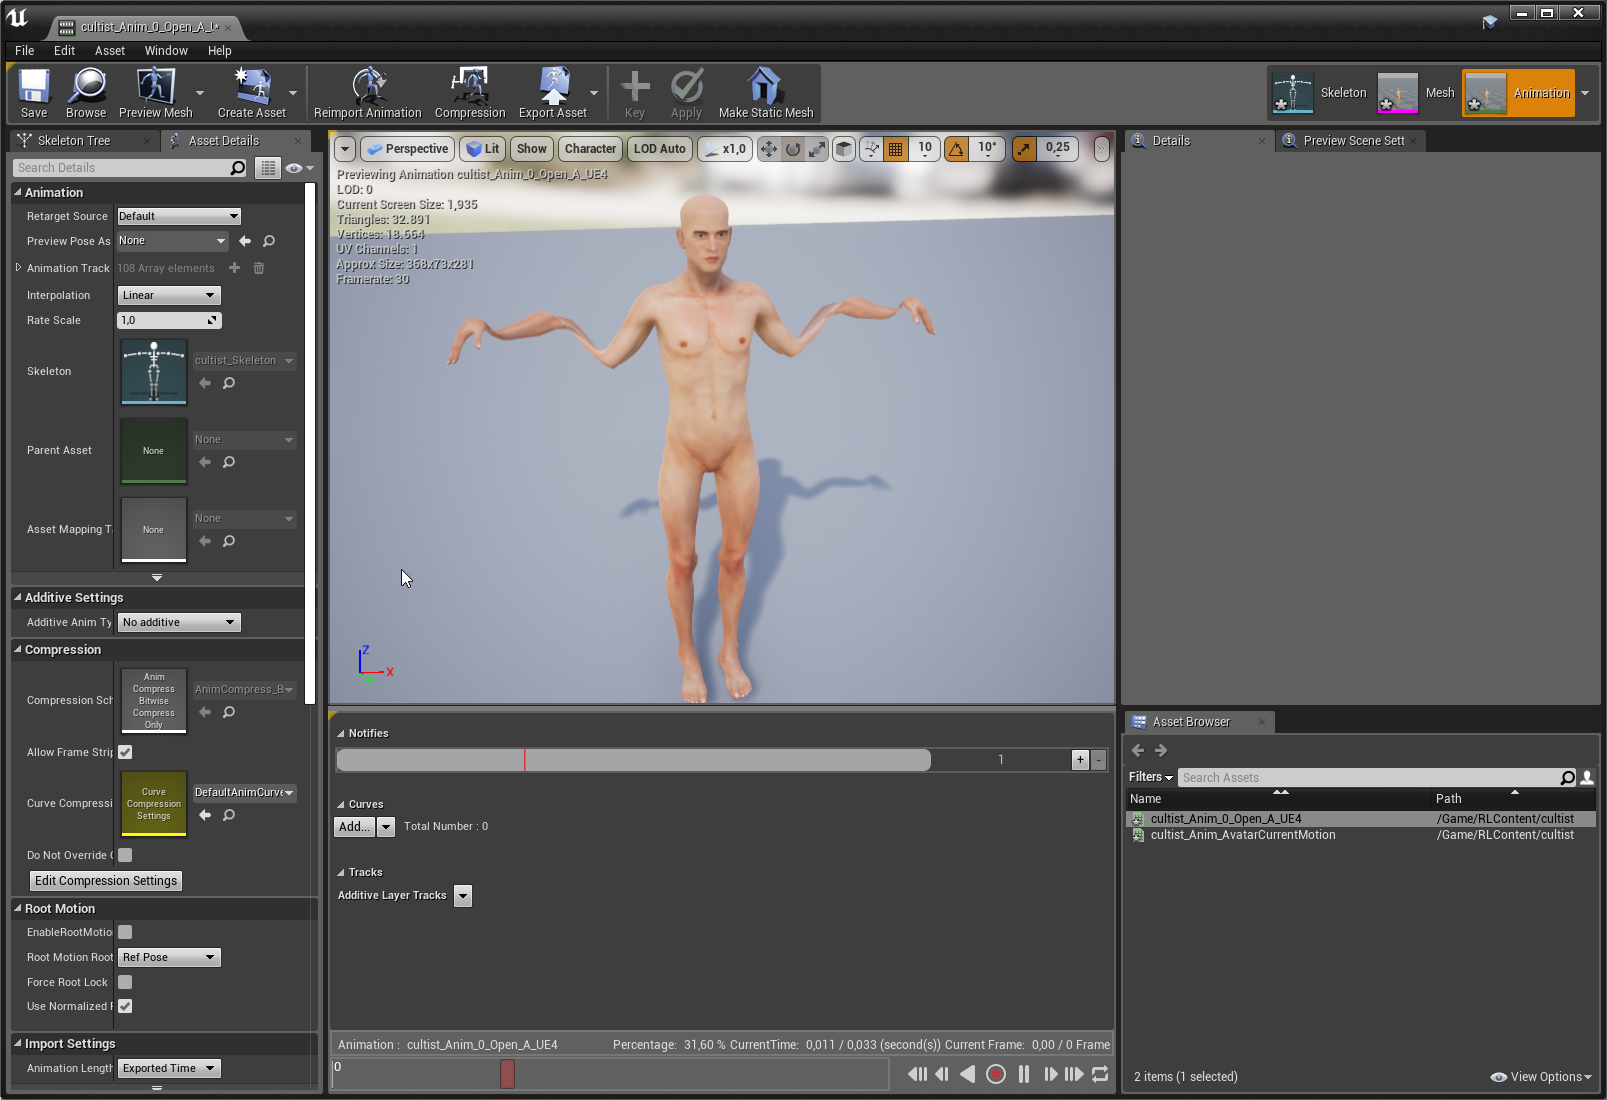This screenshot has width=1607, height=1100.
Task: Open the Preview Pose Asset dropdown
Action: pyautogui.click(x=173, y=241)
